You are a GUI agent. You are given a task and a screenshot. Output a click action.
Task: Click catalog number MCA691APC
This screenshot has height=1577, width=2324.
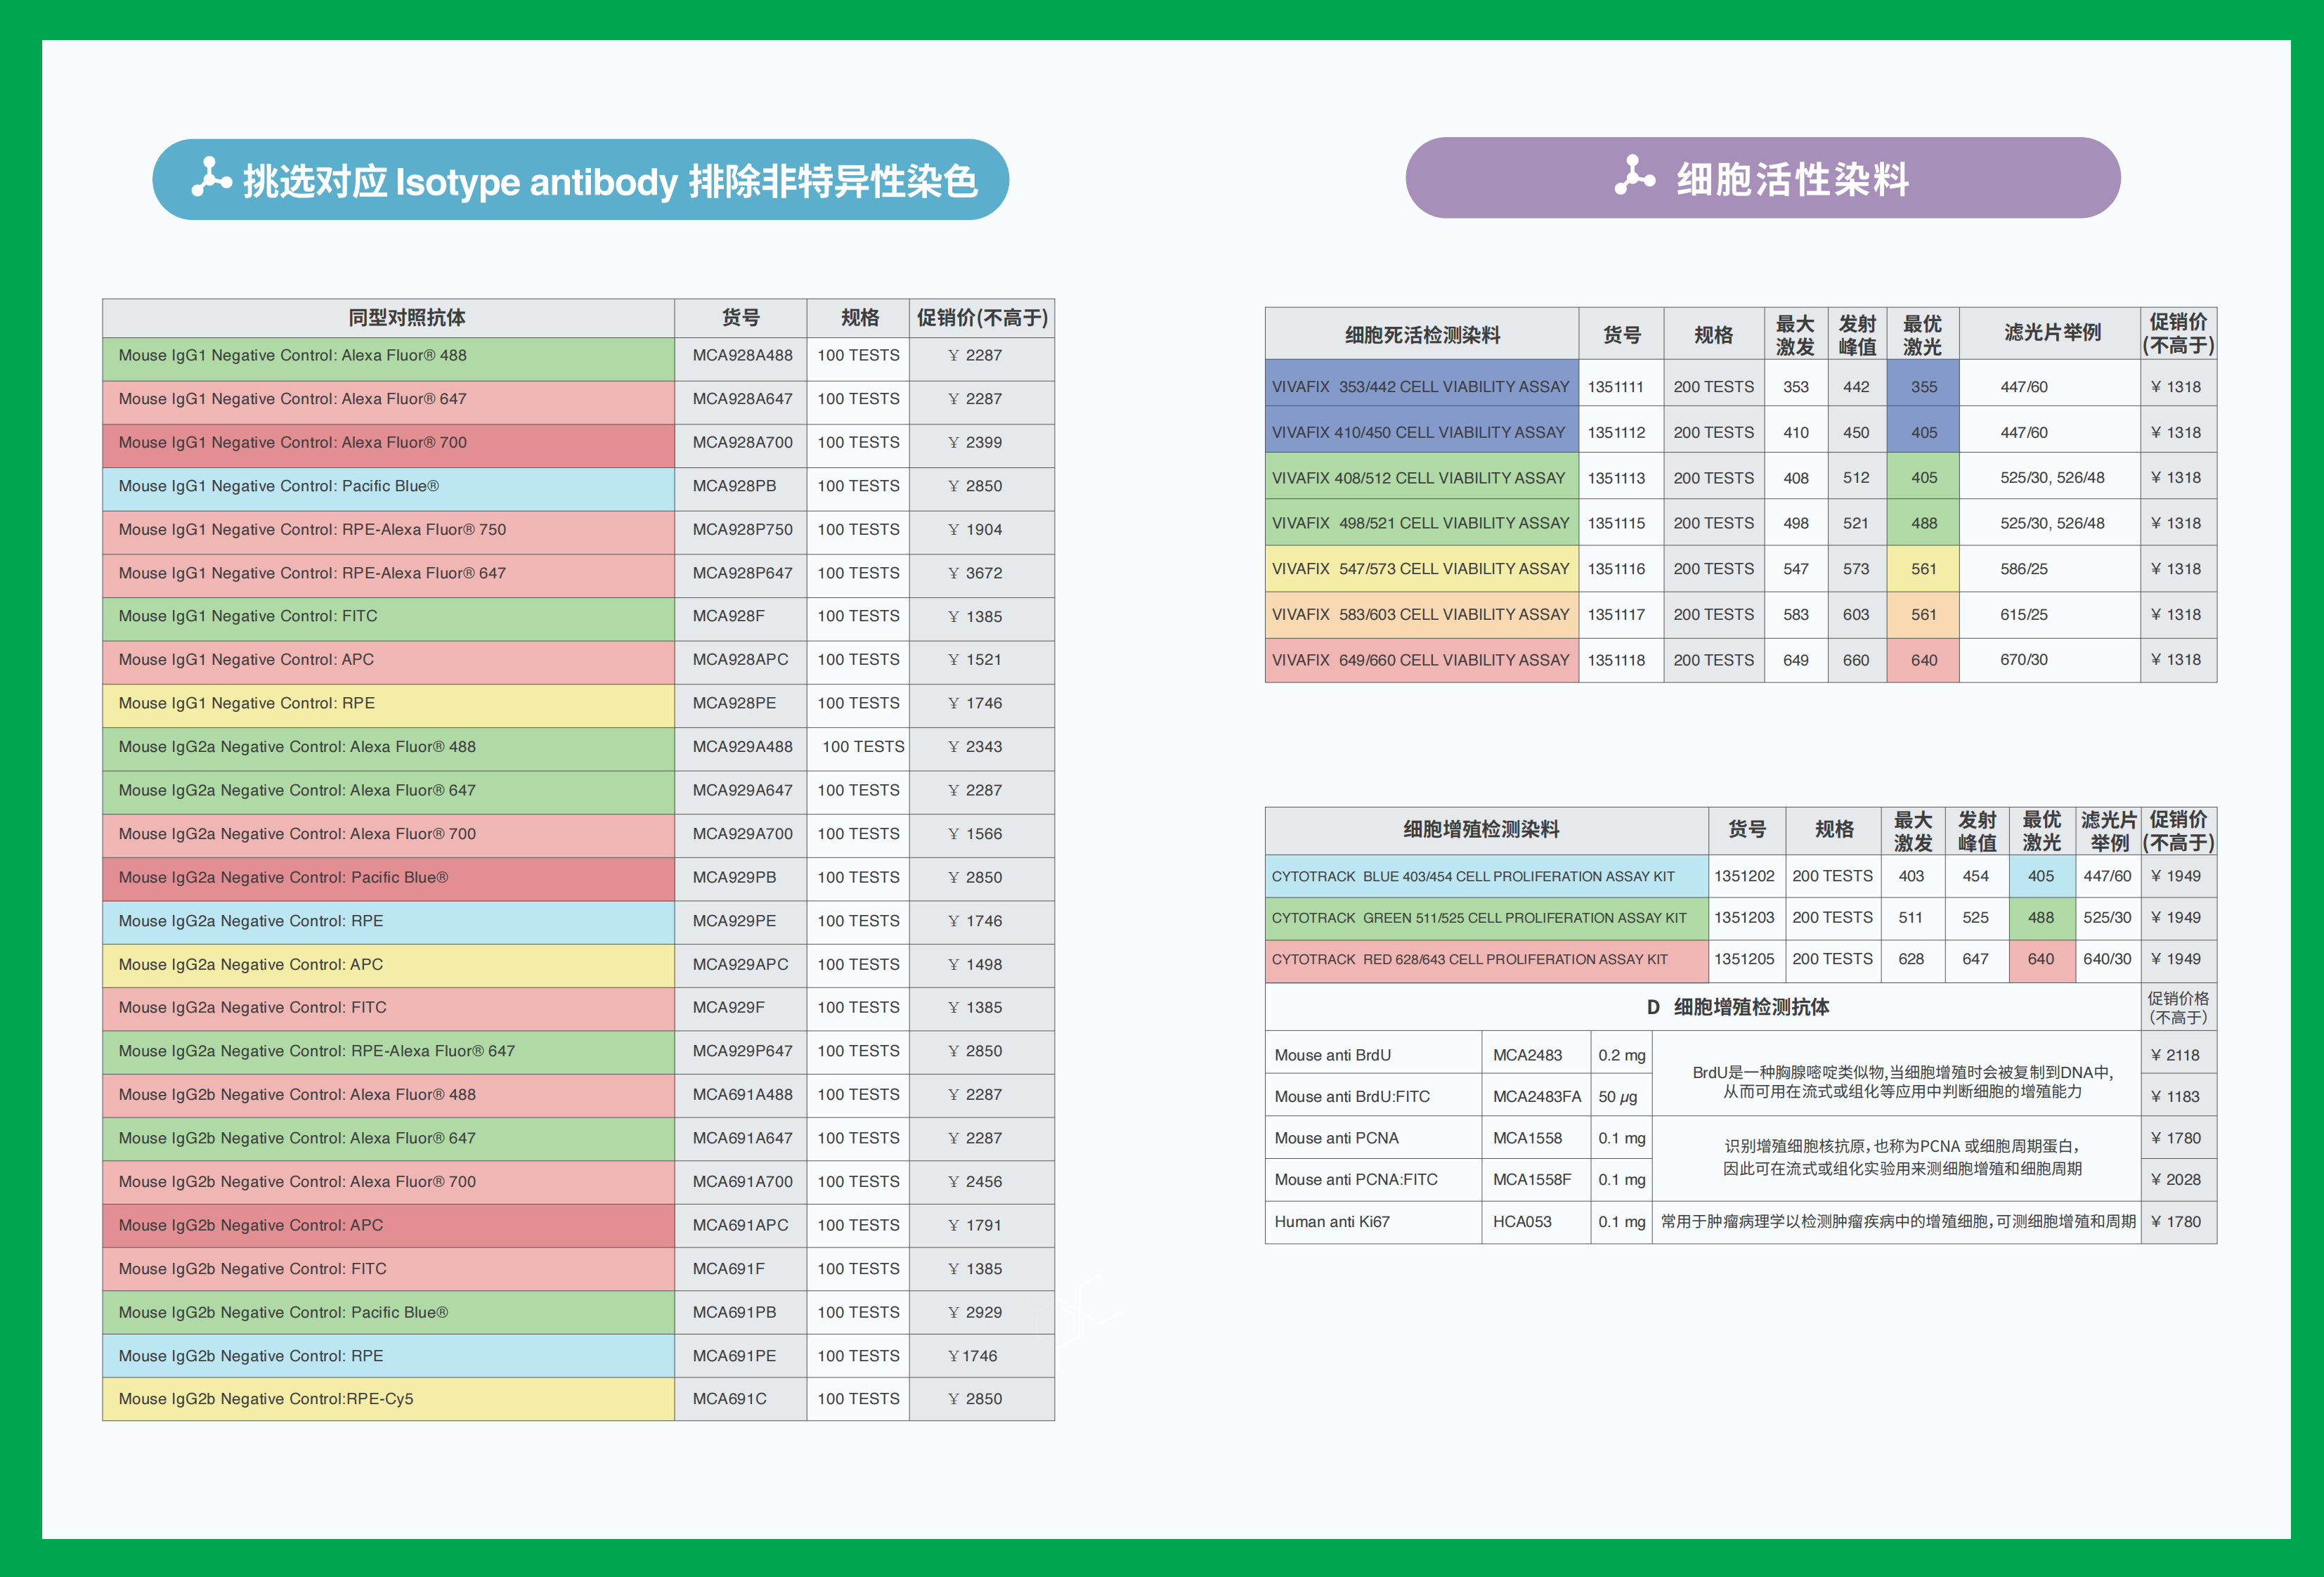(x=740, y=1225)
